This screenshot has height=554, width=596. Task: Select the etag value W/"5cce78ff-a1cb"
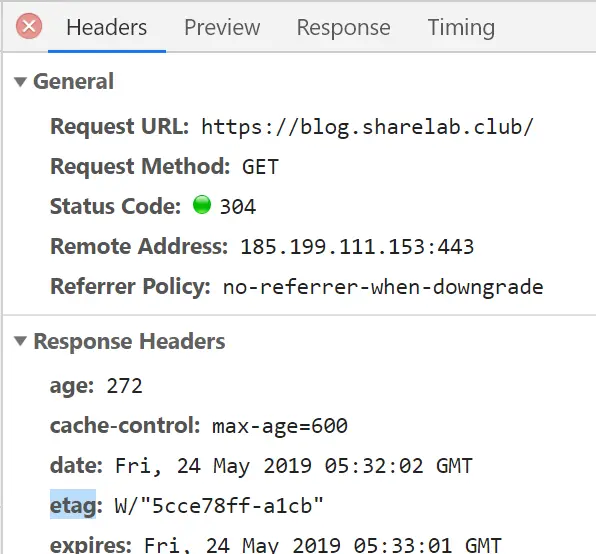coord(219,506)
